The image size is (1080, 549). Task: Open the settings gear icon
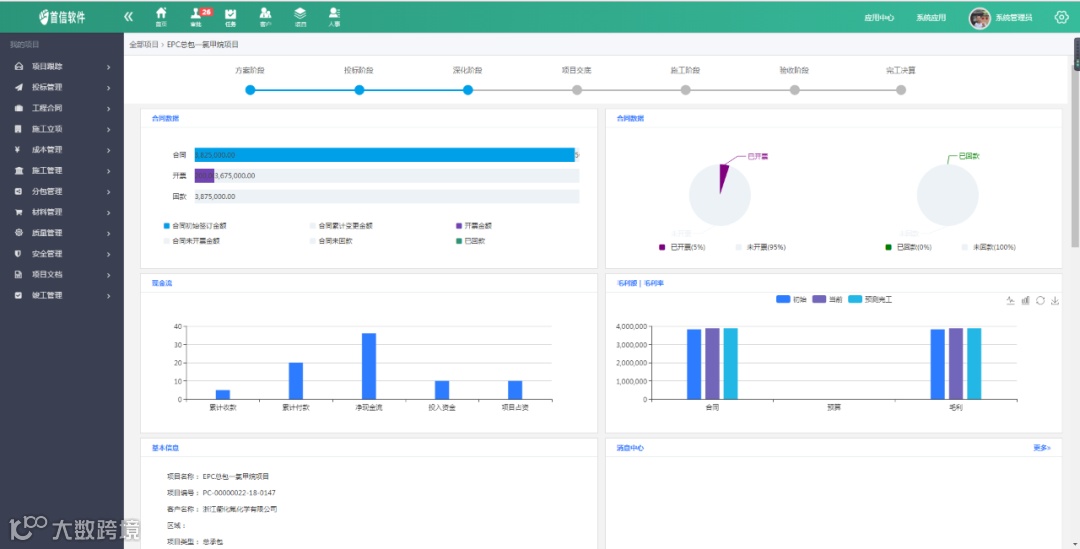(1061, 17)
